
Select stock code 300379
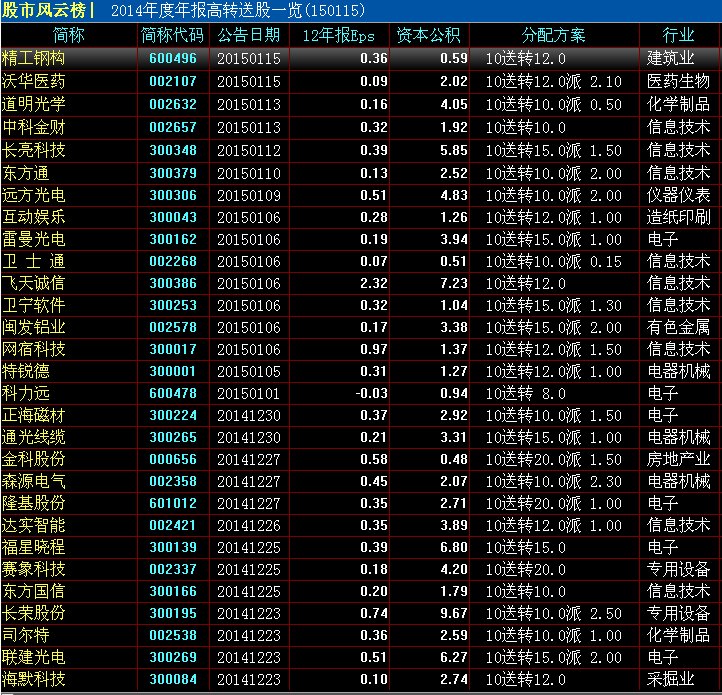tap(173, 174)
